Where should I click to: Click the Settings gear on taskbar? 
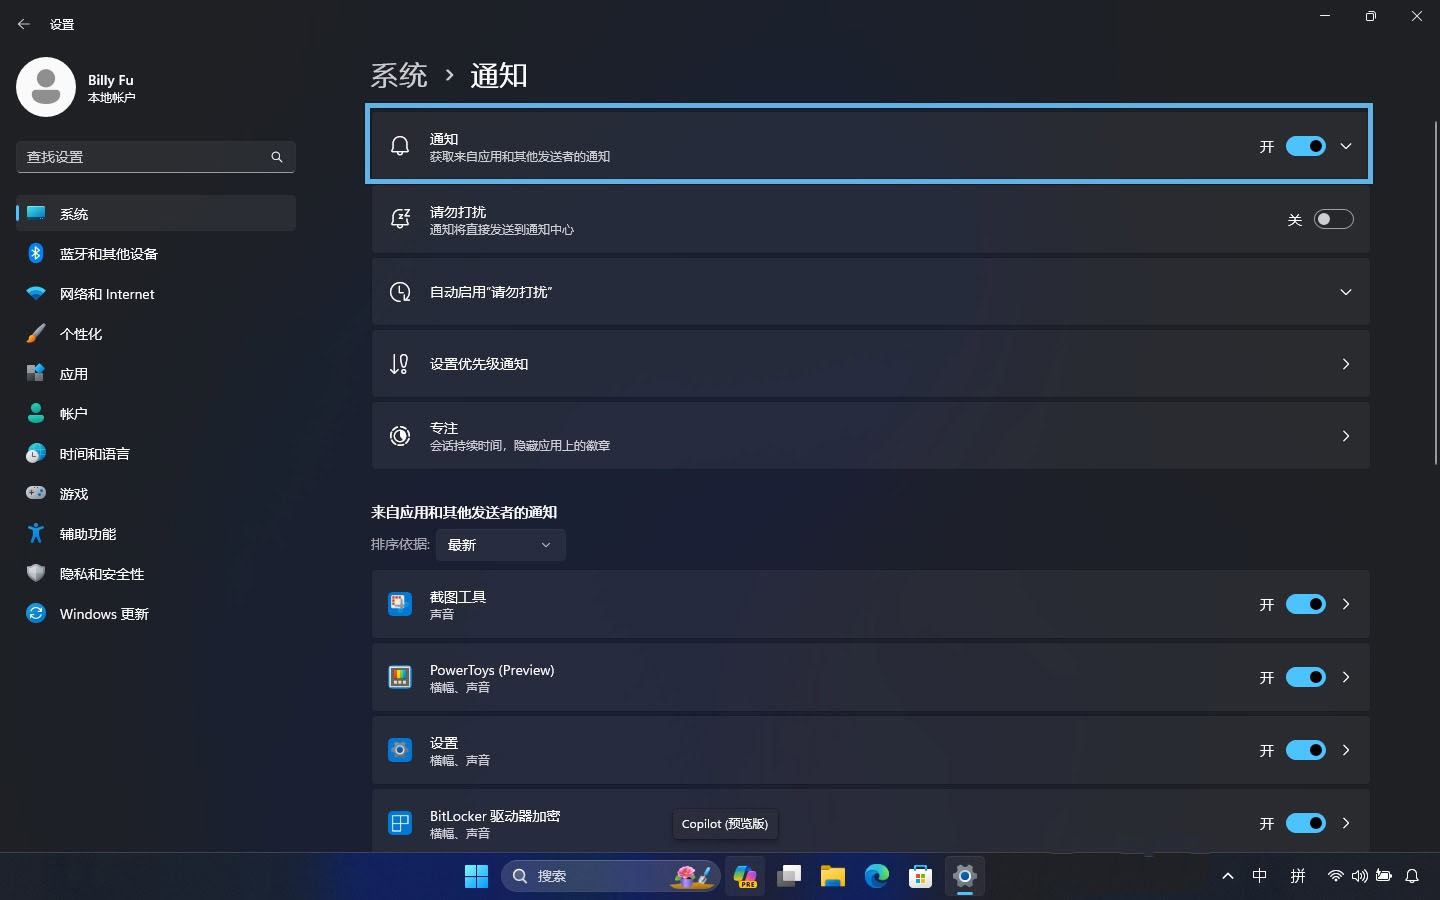(965, 876)
